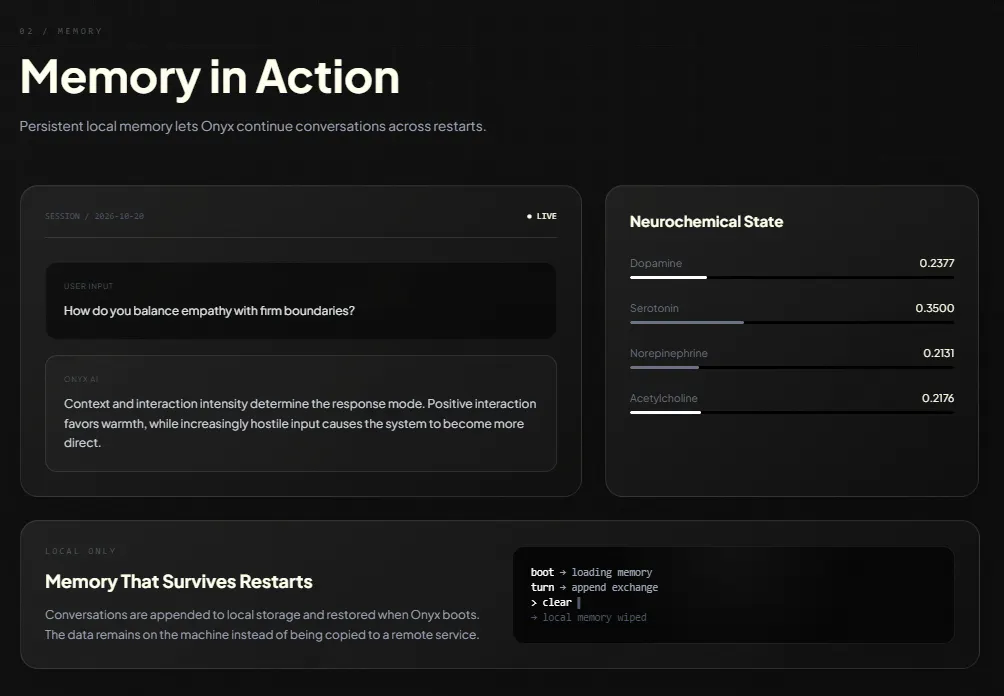The image size is (1004, 696).
Task: Focus the terminal "> clear" prompt line
Action: pos(556,603)
